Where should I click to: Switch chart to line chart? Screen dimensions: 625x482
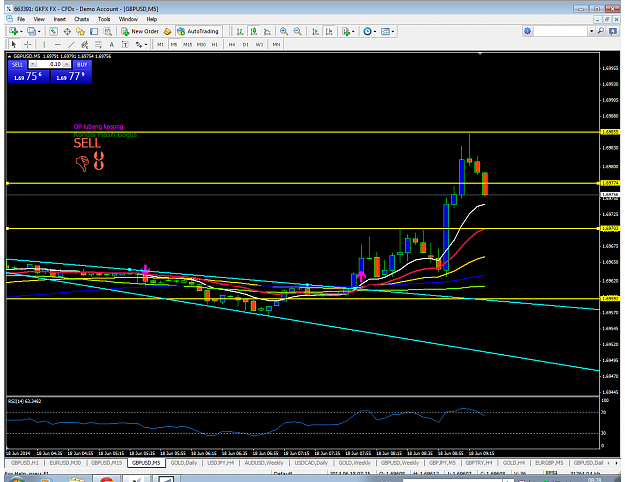coord(267,31)
